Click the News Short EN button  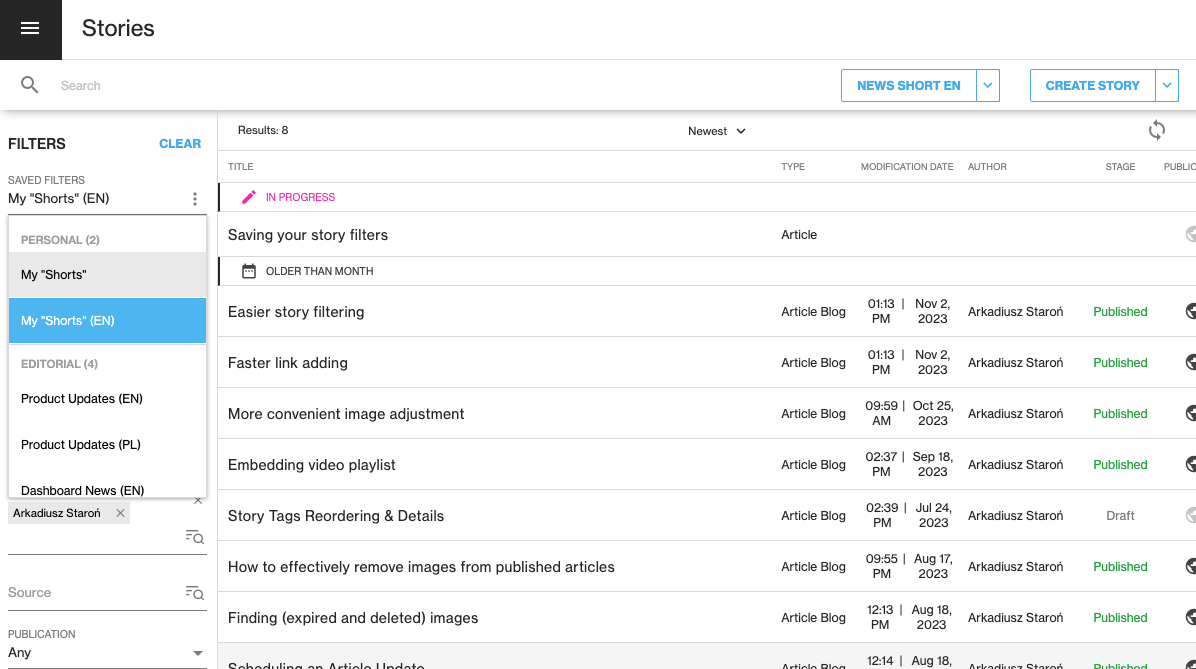(x=908, y=86)
